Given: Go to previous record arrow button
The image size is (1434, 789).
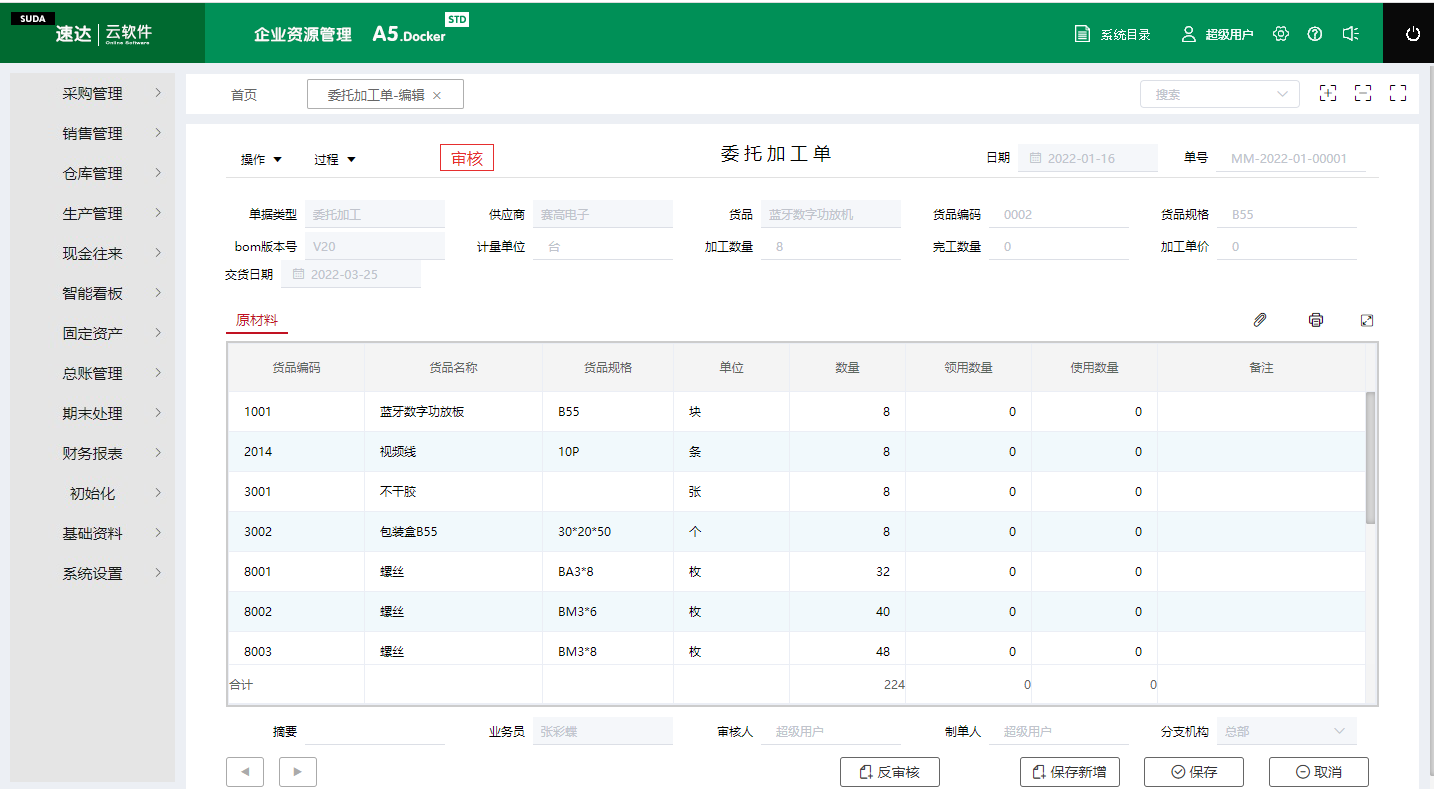Looking at the screenshot, I should [x=246, y=772].
